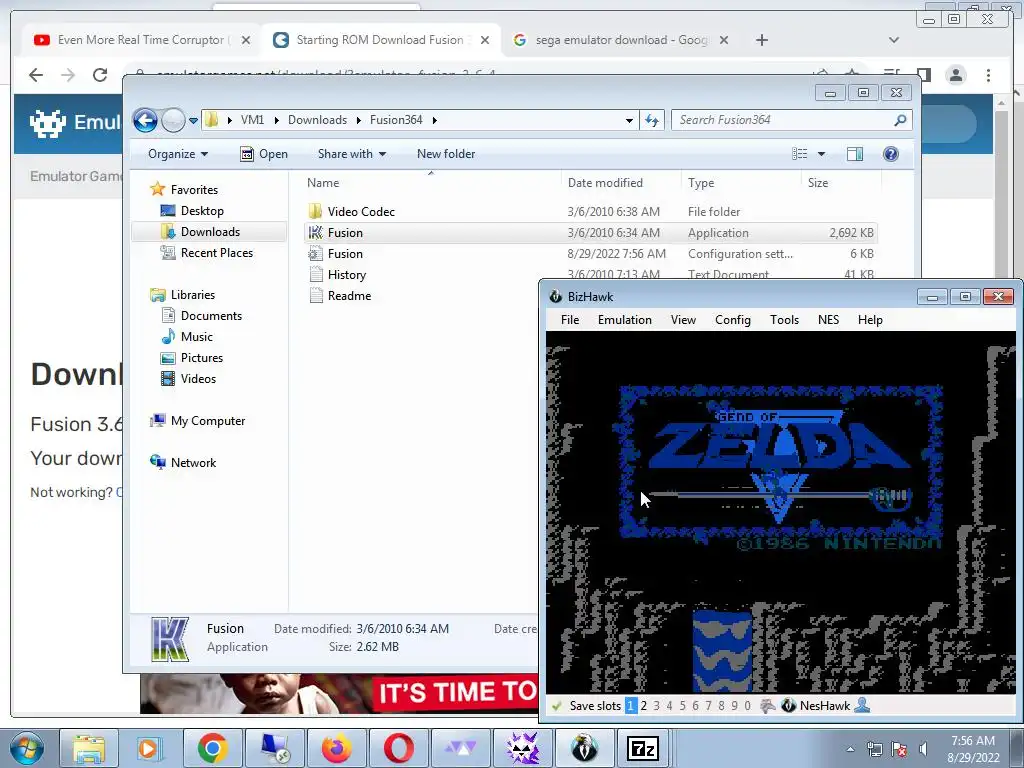Open 7-Zip from taskbar
The height and width of the screenshot is (768, 1024).
click(643, 748)
